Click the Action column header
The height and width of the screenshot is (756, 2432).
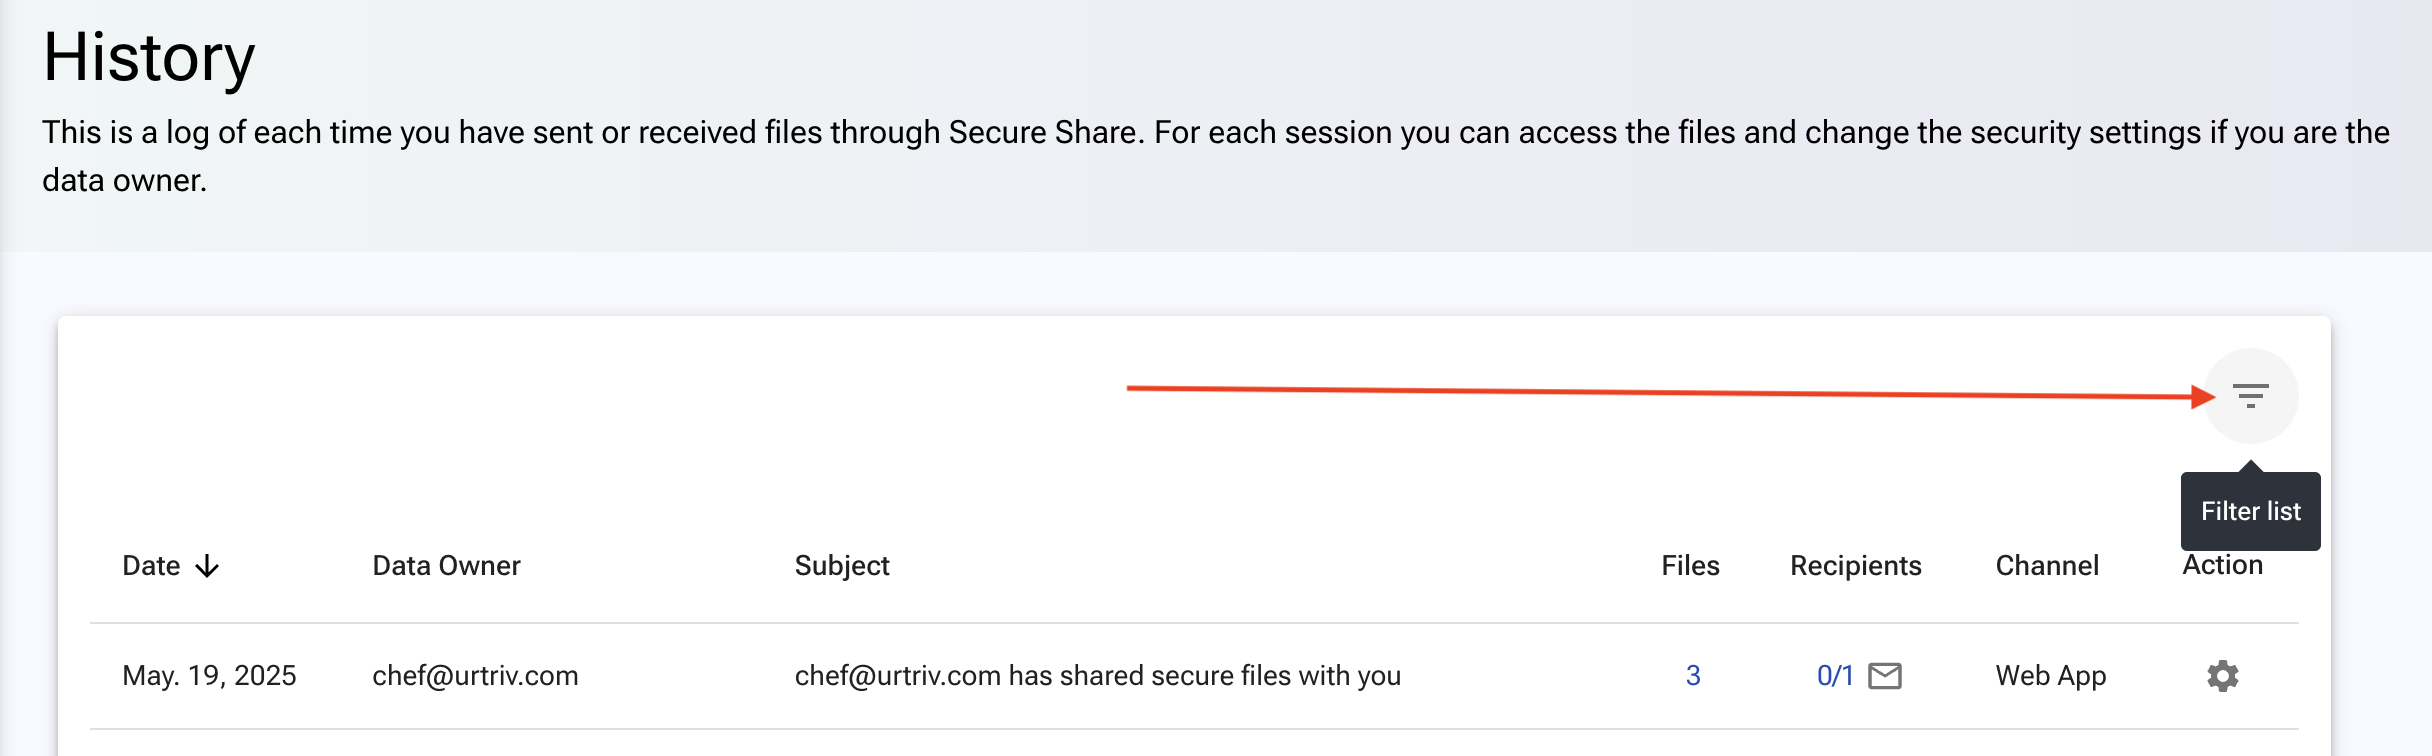[2222, 565]
